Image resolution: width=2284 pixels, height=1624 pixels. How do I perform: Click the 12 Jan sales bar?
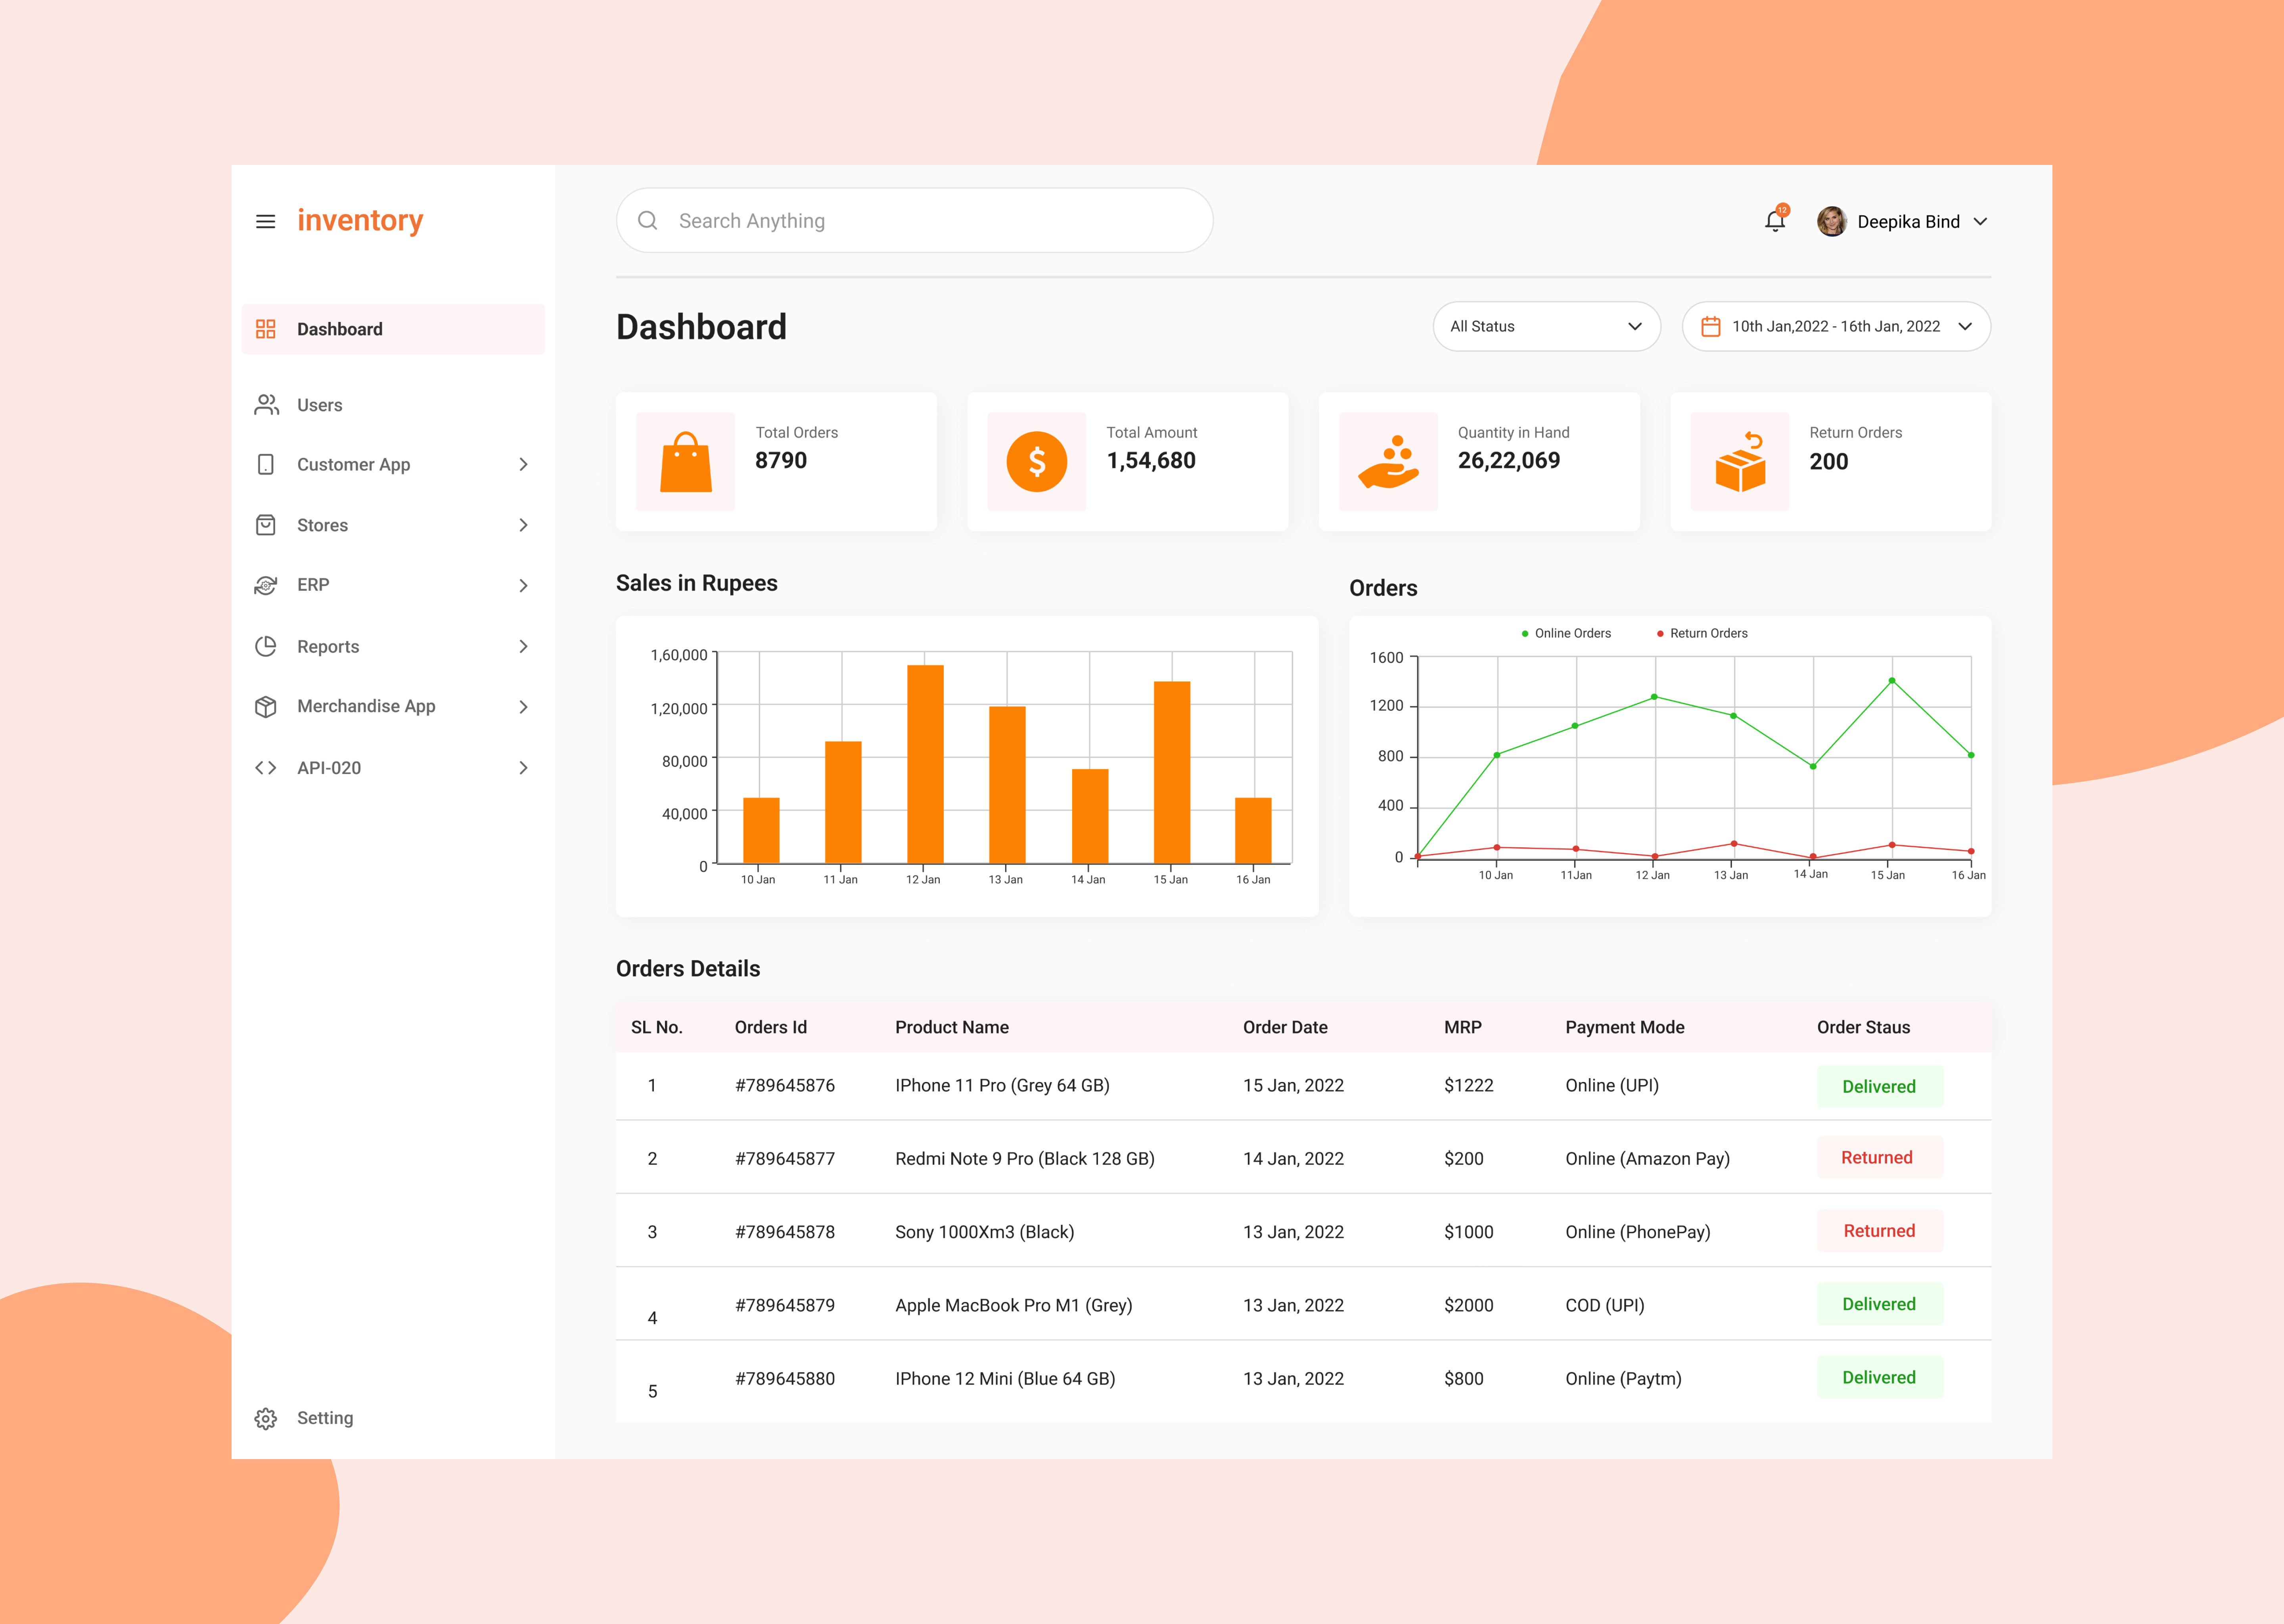point(925,764)
